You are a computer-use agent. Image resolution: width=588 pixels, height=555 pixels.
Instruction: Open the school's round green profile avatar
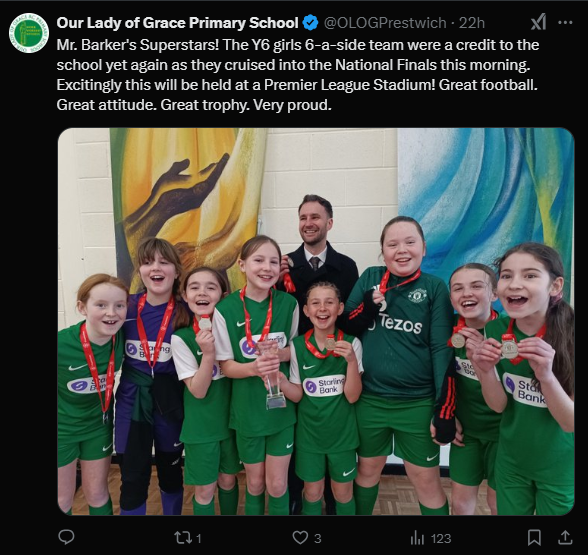pyautogui.click(x=29, y=33)
